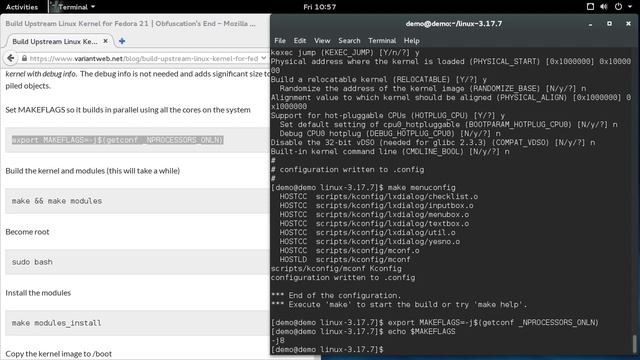Screen dimensions: 640x360
Task: Click the lock icon in Firefox address bar
Action: 24,59
